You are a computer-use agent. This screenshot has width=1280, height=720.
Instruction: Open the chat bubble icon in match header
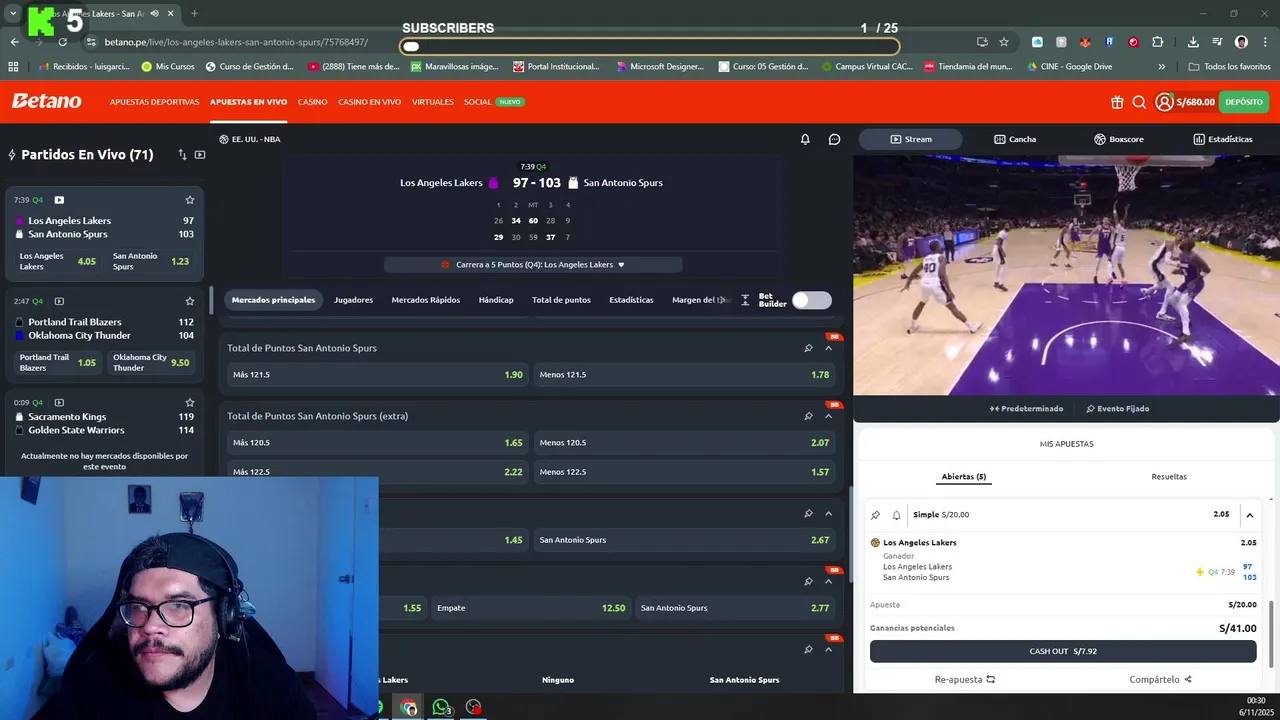click(835, 139)
